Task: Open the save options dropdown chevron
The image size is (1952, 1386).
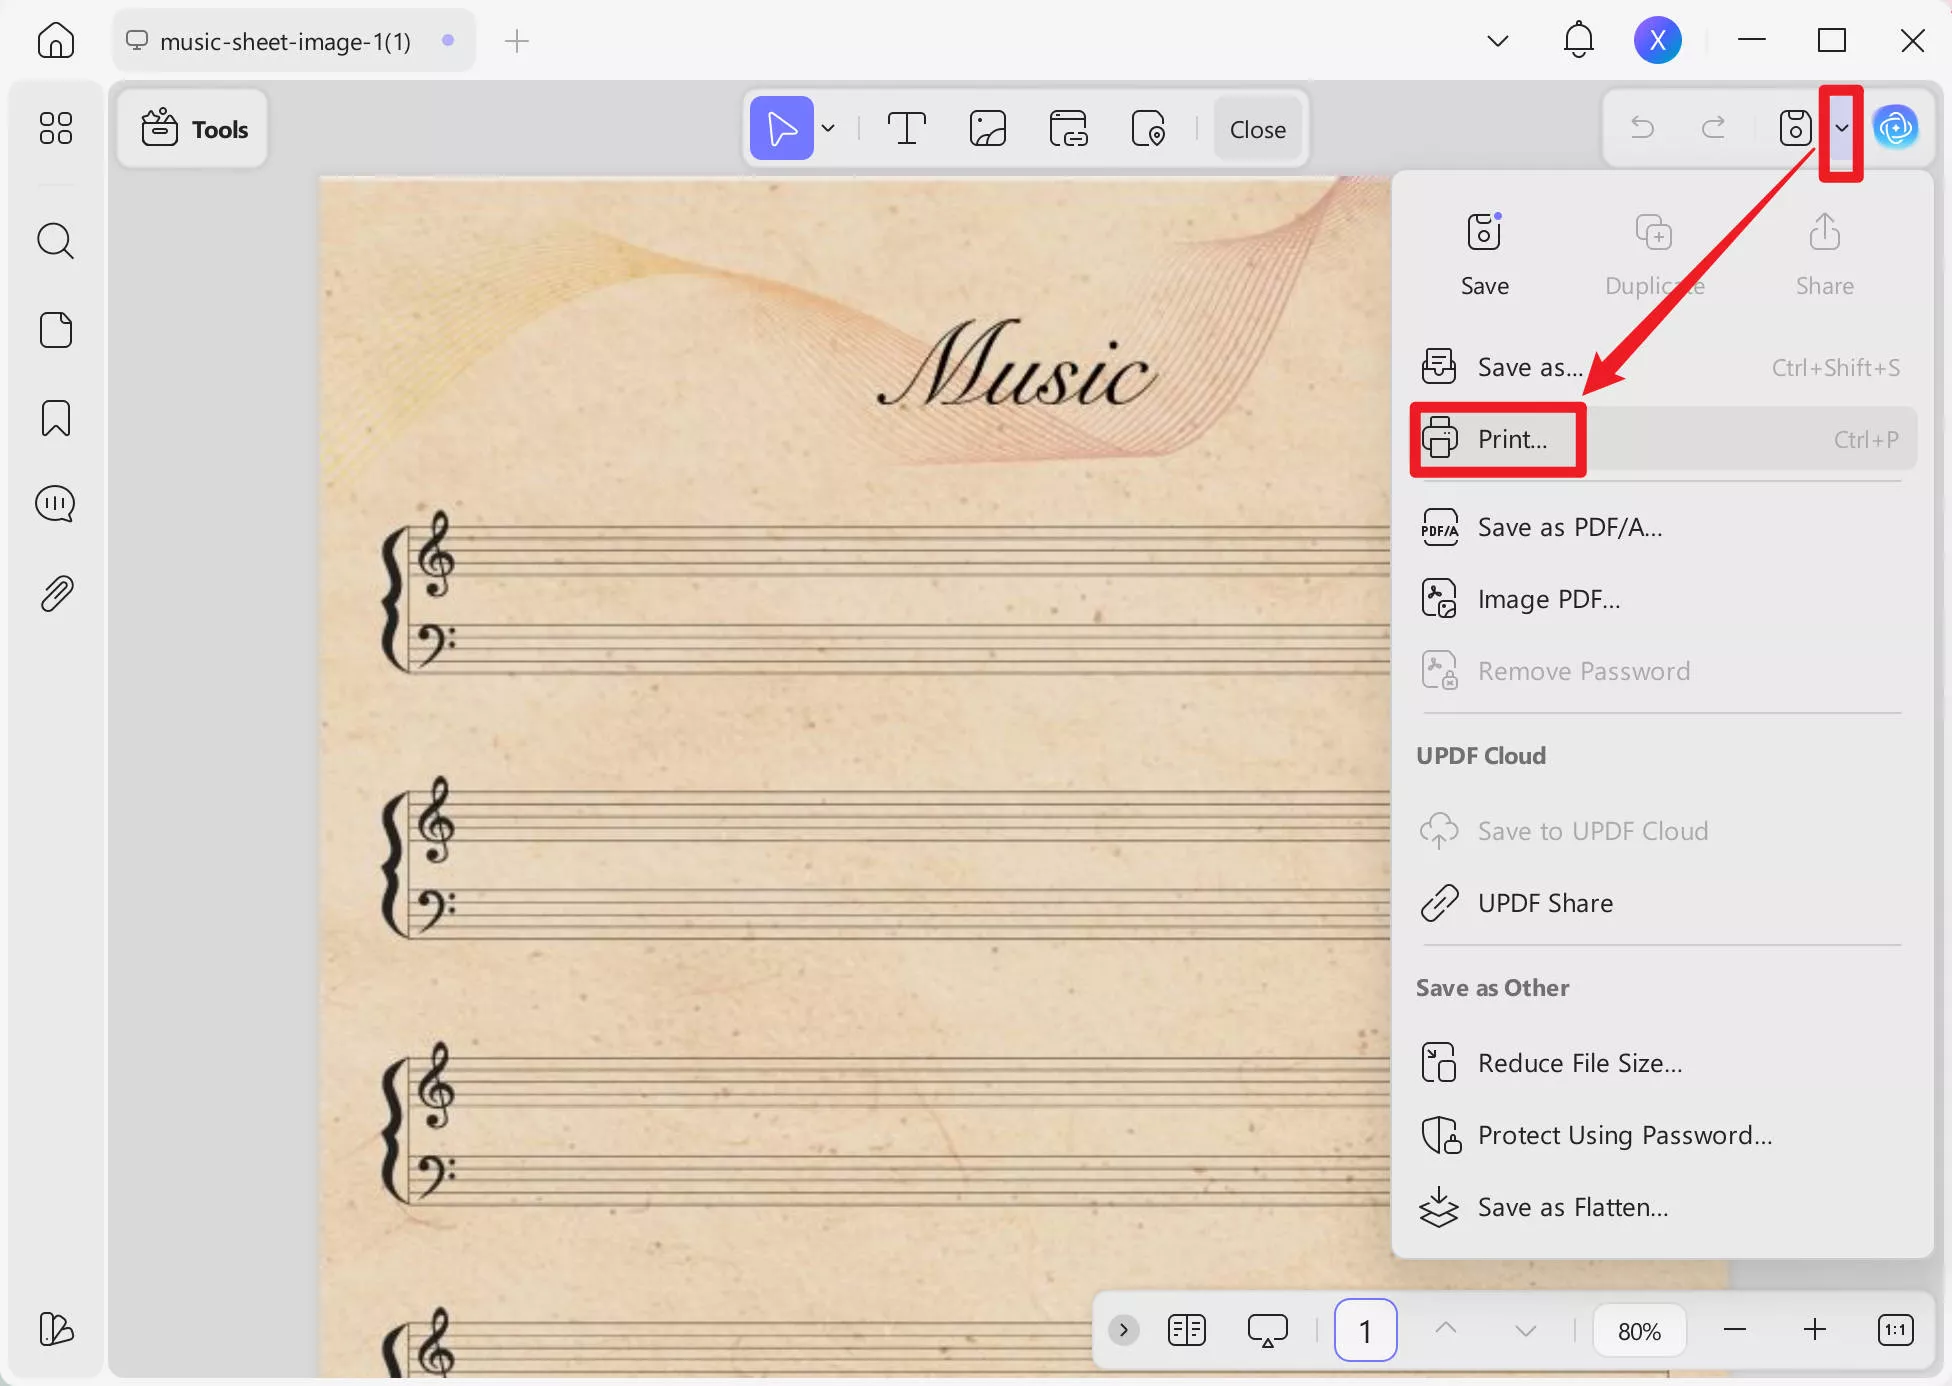Action: 1843,130
